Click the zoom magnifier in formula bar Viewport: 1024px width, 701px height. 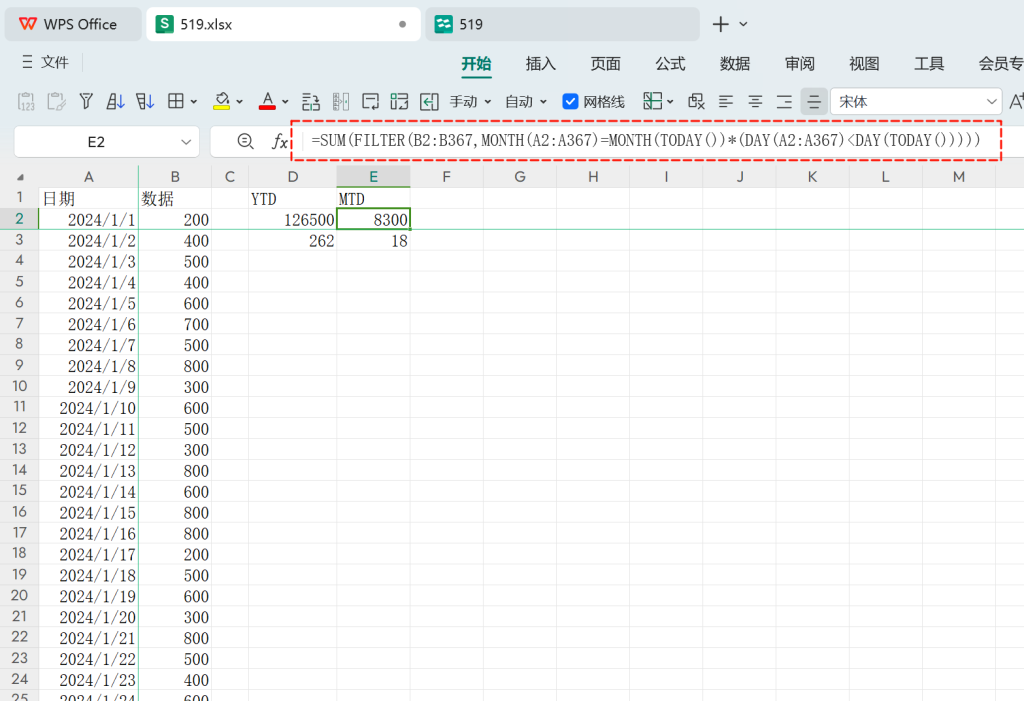click(246, 141)
